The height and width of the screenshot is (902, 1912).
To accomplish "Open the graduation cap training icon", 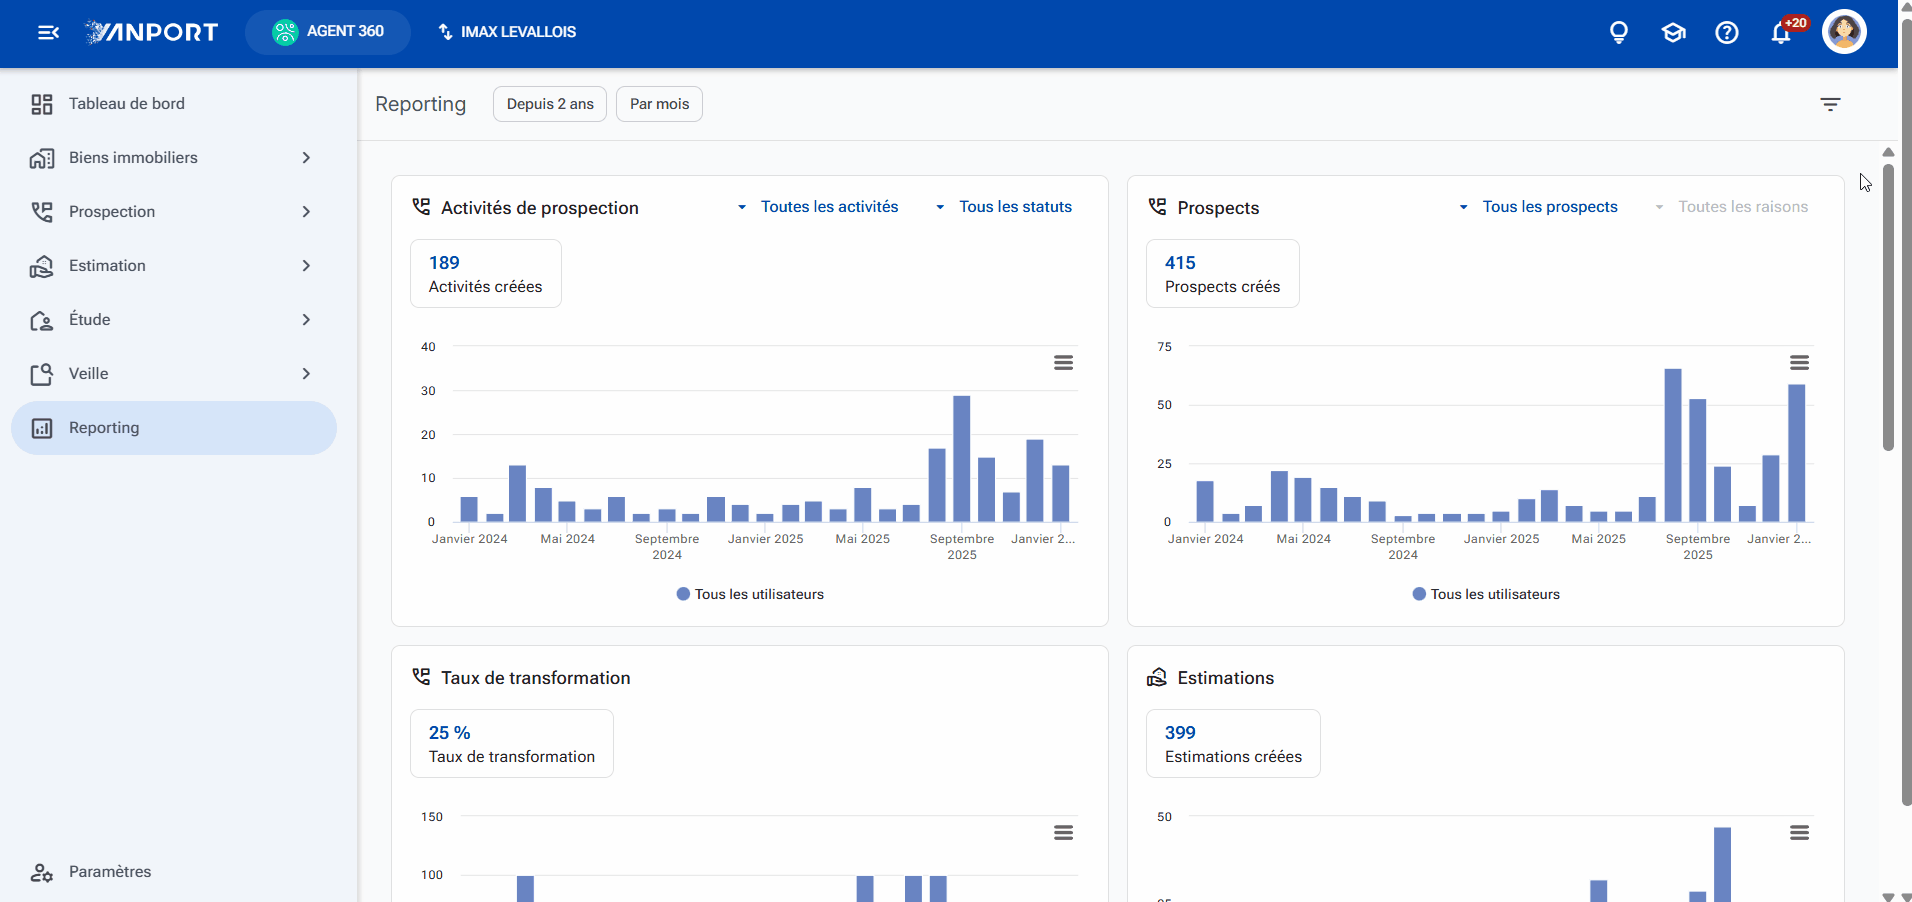I will pos(1673,33).
